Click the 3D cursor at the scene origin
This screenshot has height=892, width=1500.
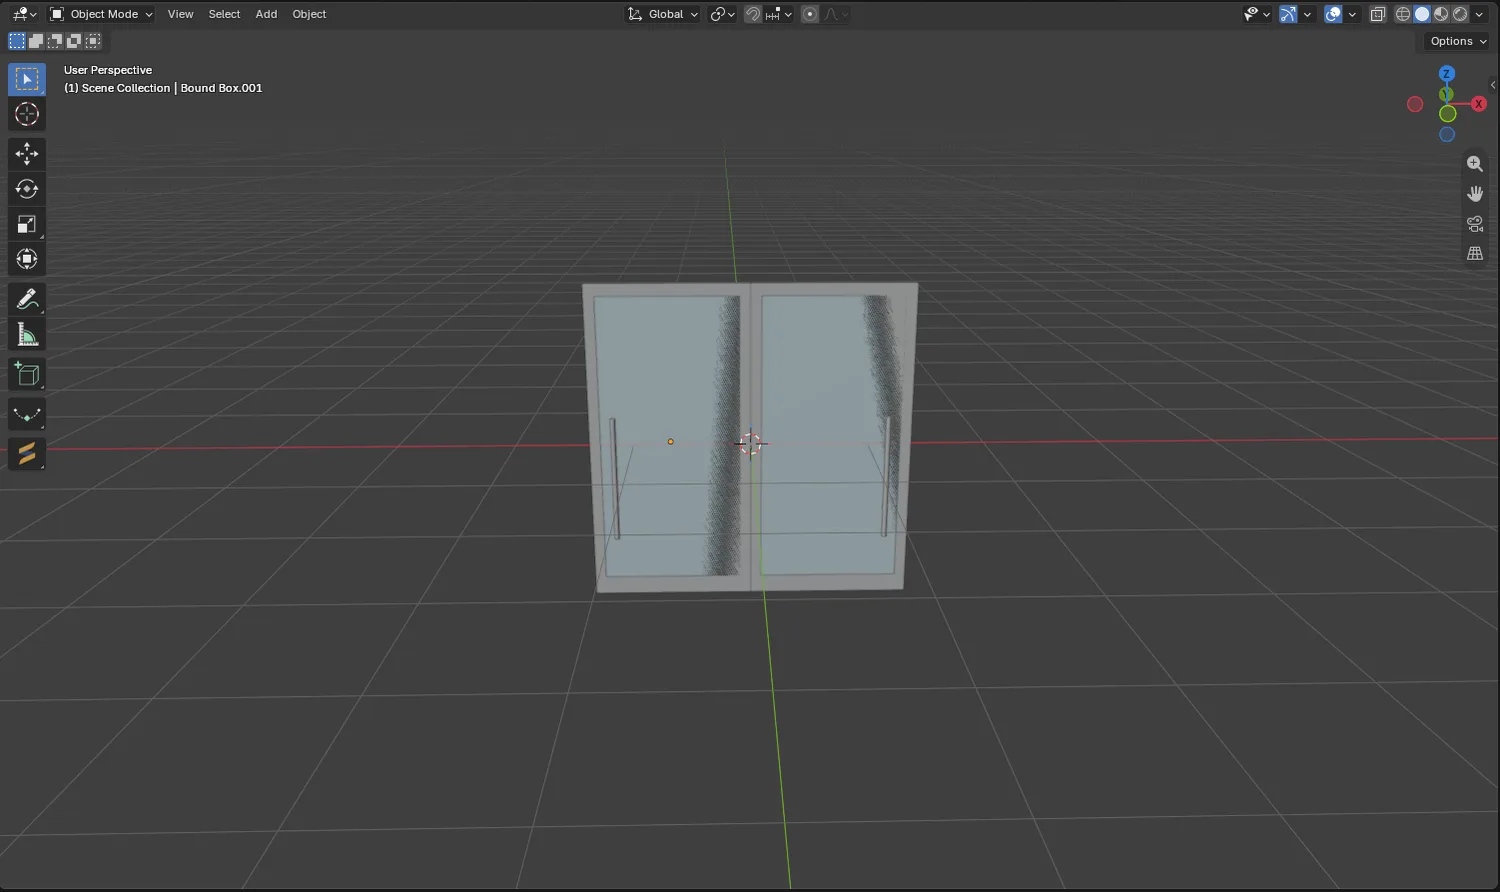(x=750, y=443)
